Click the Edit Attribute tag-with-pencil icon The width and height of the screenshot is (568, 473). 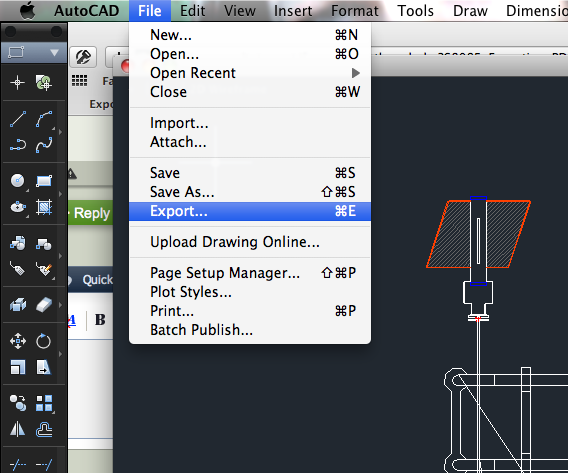(x=44, y=269)
